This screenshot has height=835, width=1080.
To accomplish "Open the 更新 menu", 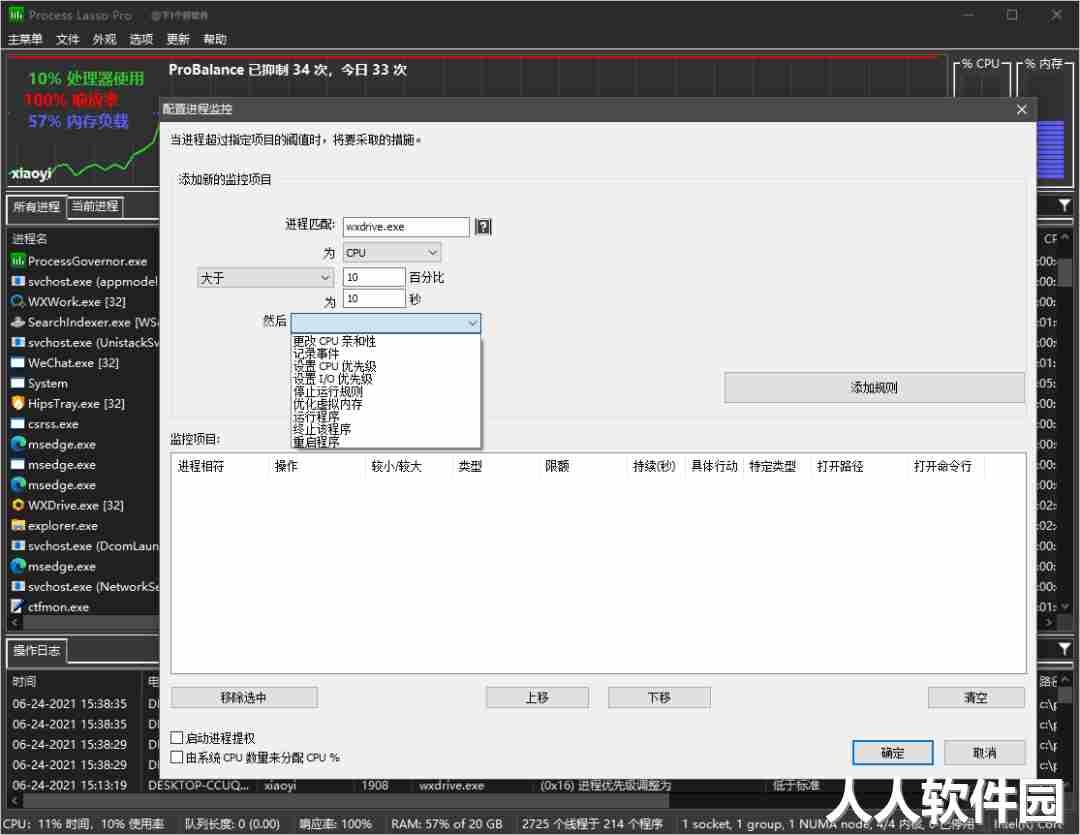I will 178,39.
